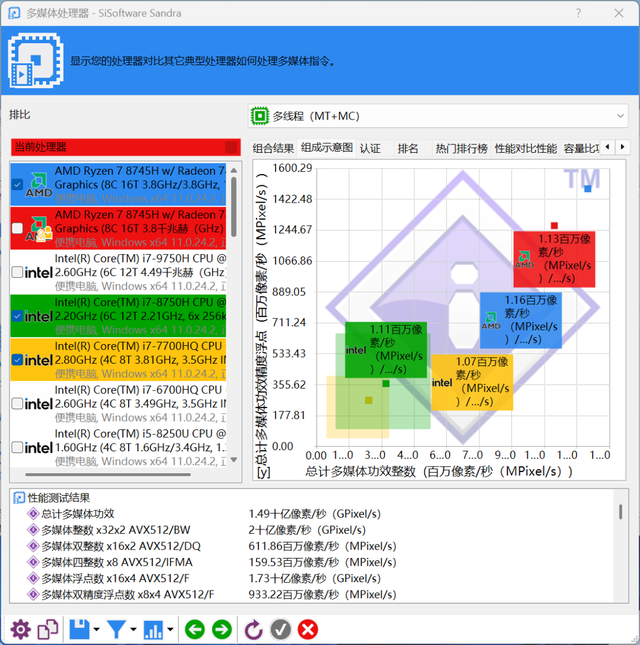This screenshot has height=645, width=640.
Task: Click the purple refresh icon
Action: click(253, 629)
